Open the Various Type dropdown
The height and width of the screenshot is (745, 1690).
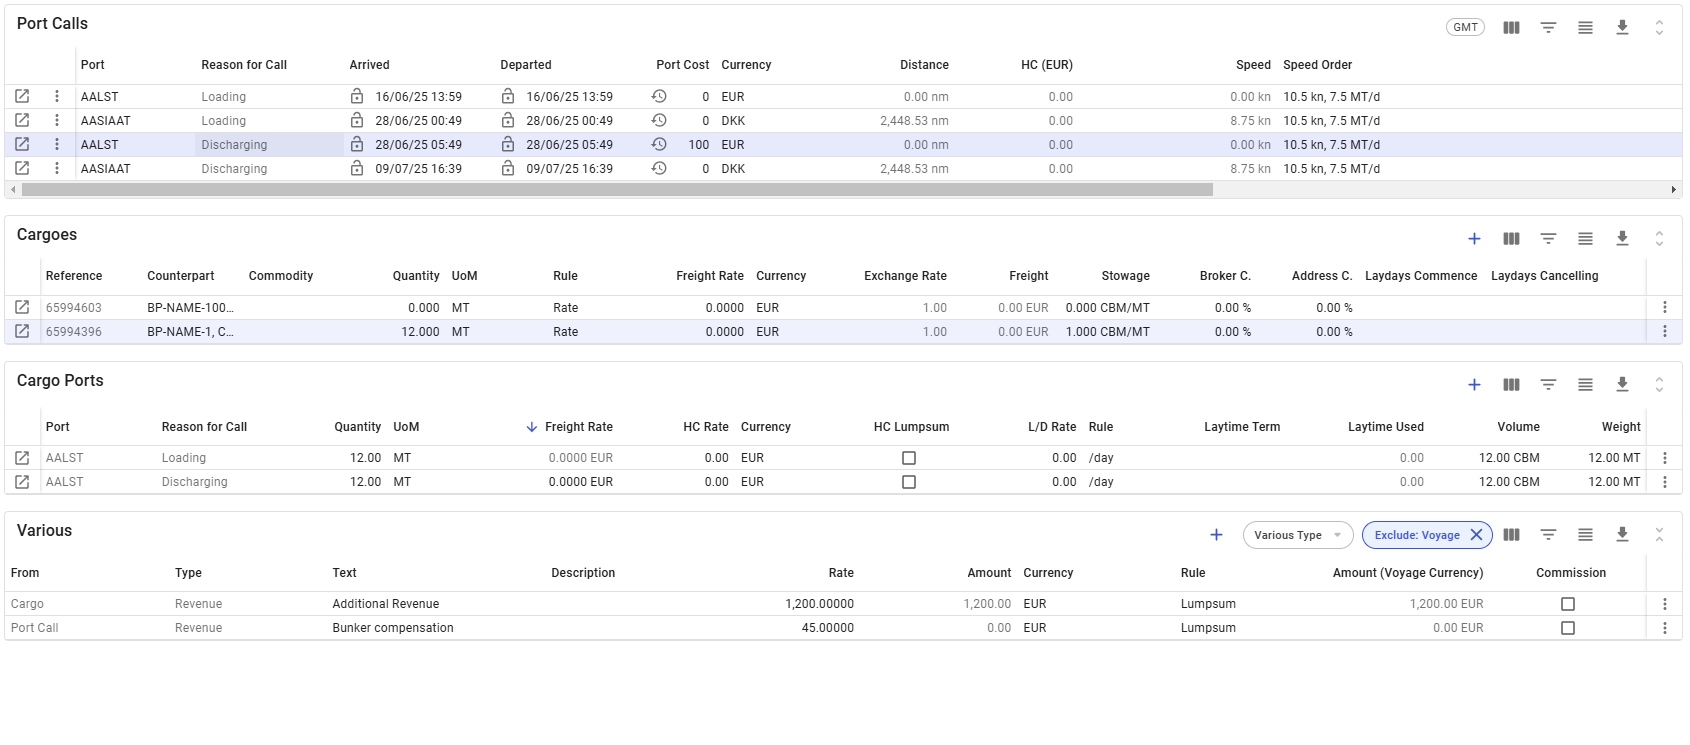1297,535
